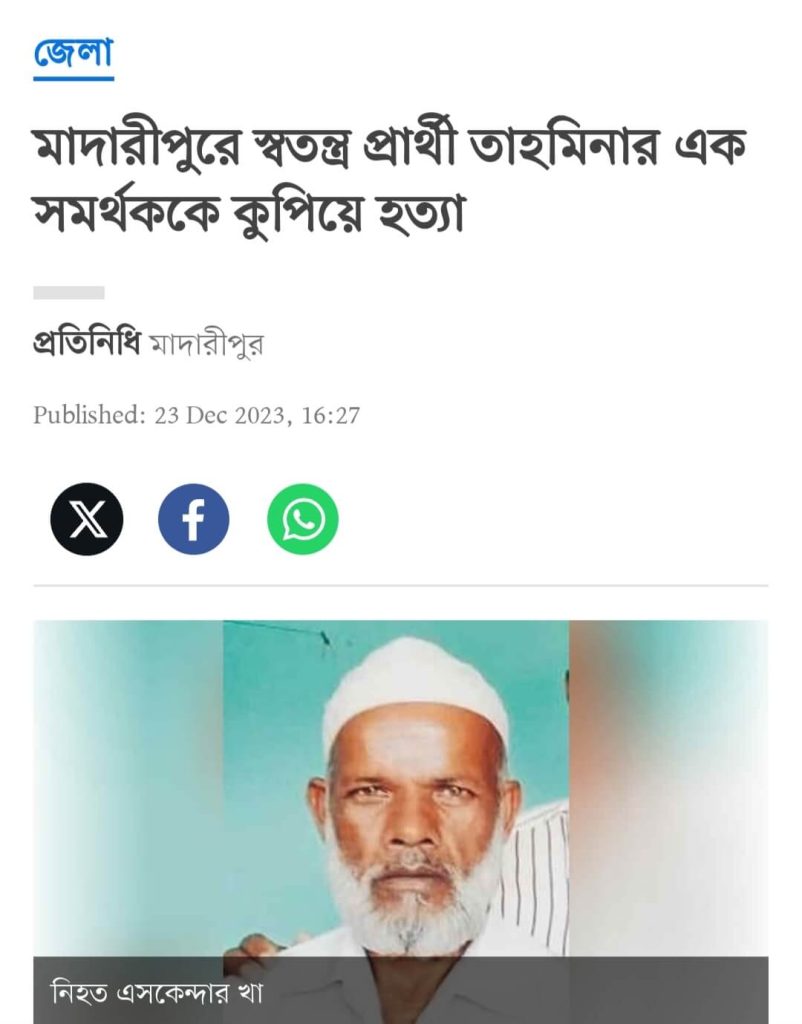The height and width of the screenshot is (1024, 802).
Task: Click the caption নিহত এসকেন্দার খা
Action: [157, 993]
